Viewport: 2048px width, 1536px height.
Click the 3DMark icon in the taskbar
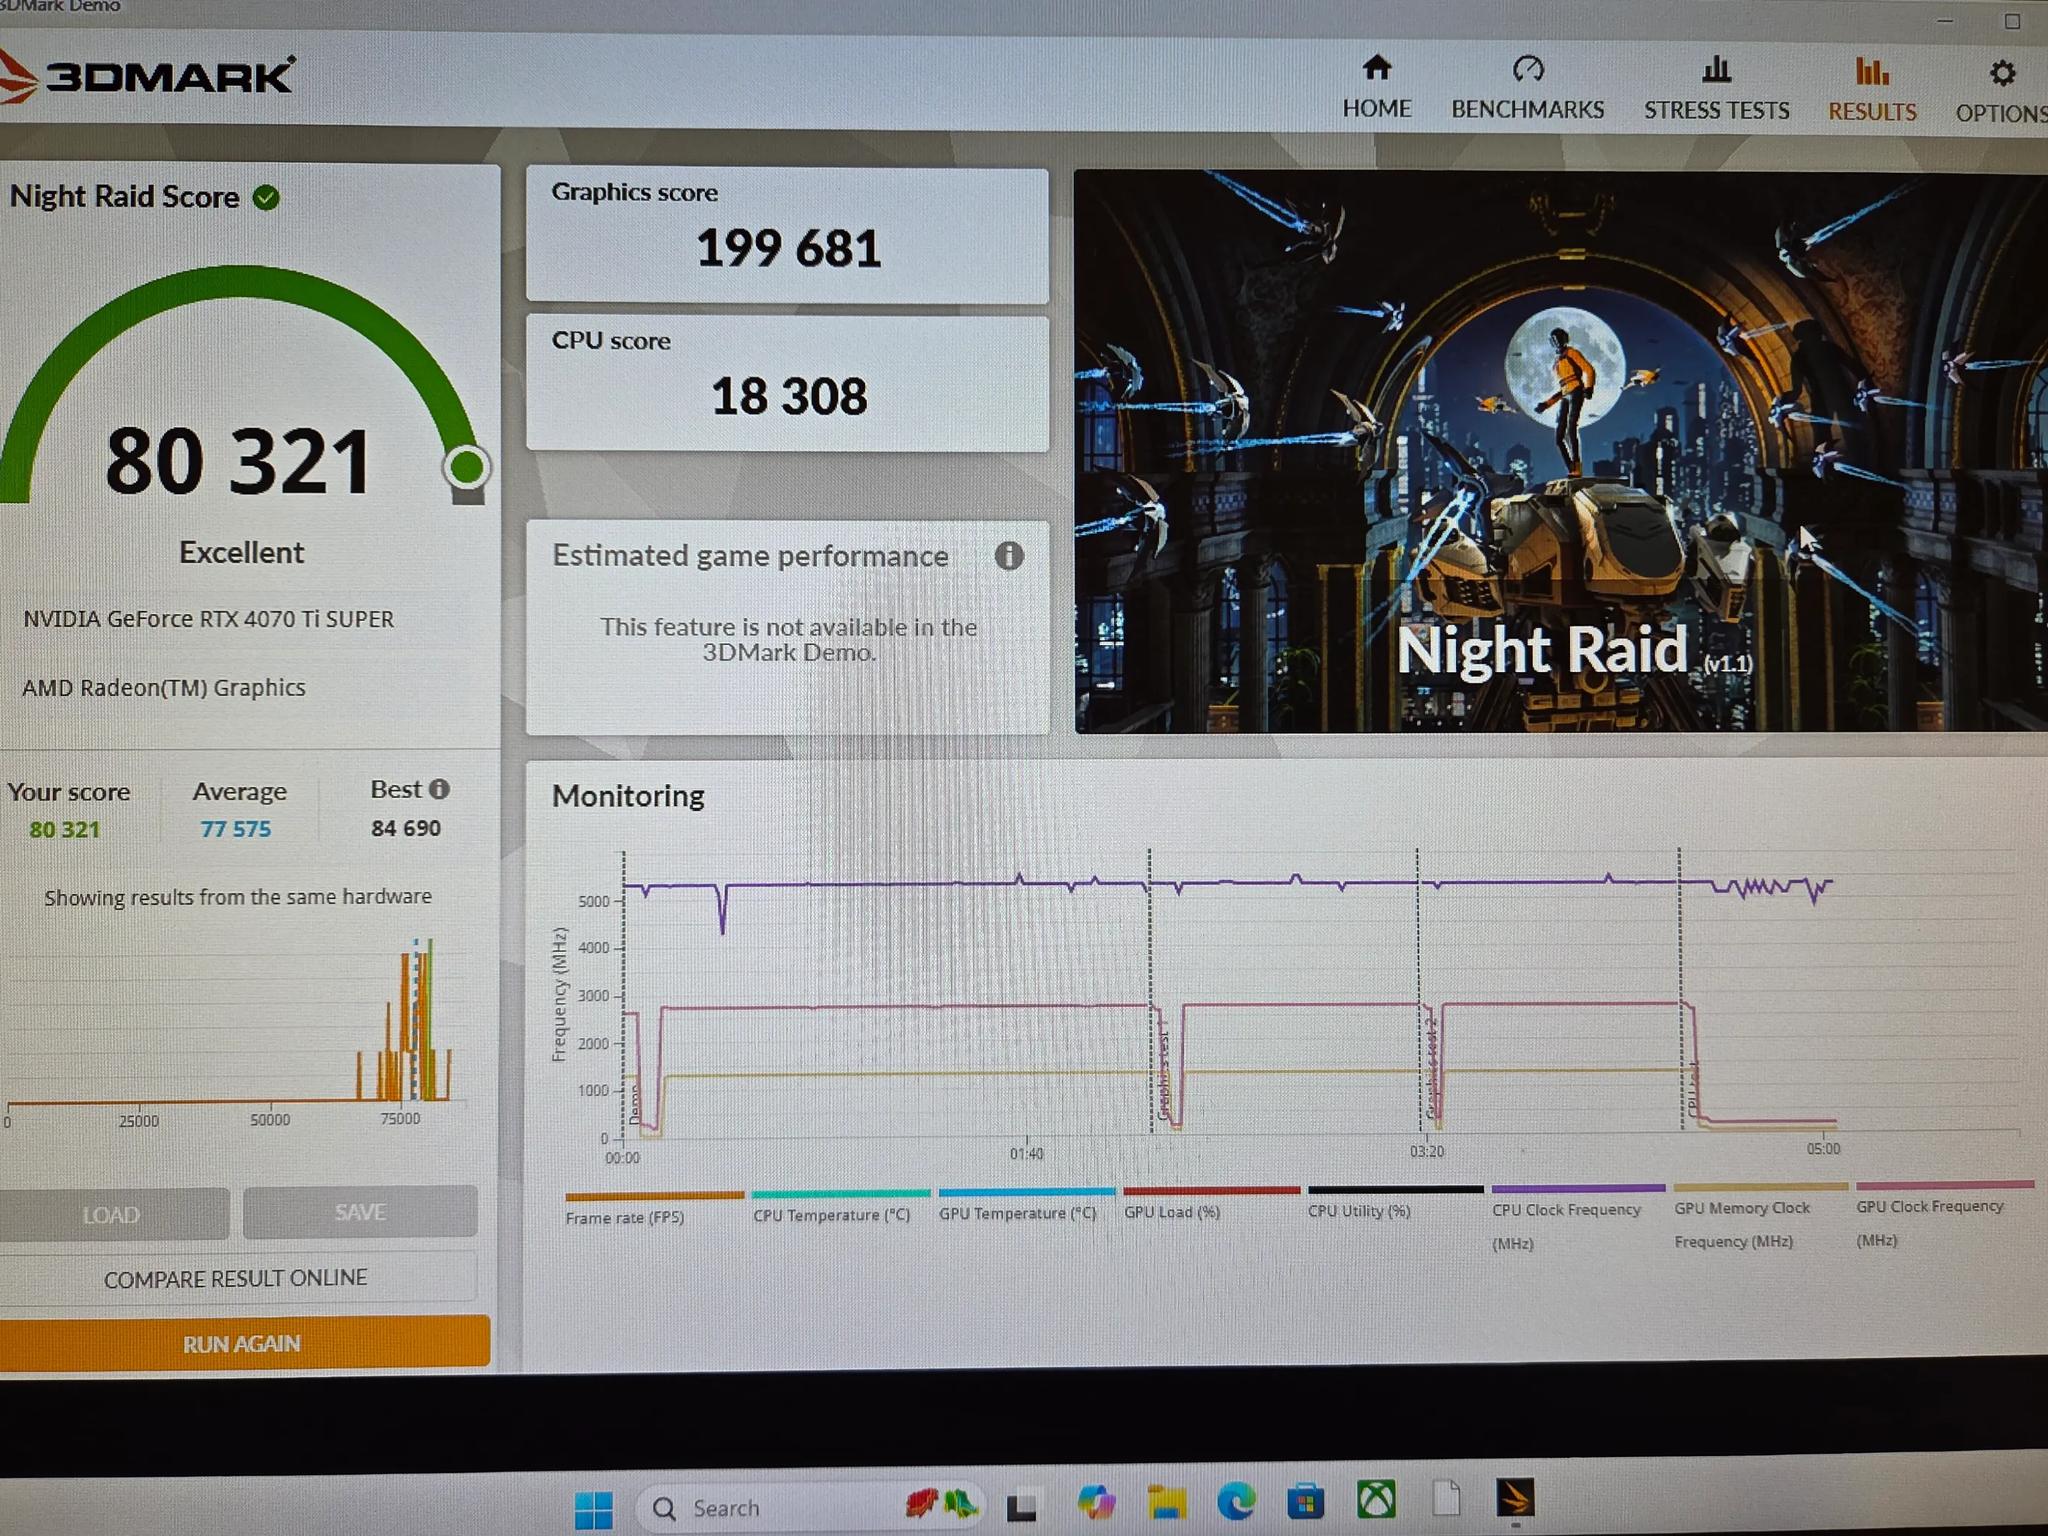coord(1515,1499)
